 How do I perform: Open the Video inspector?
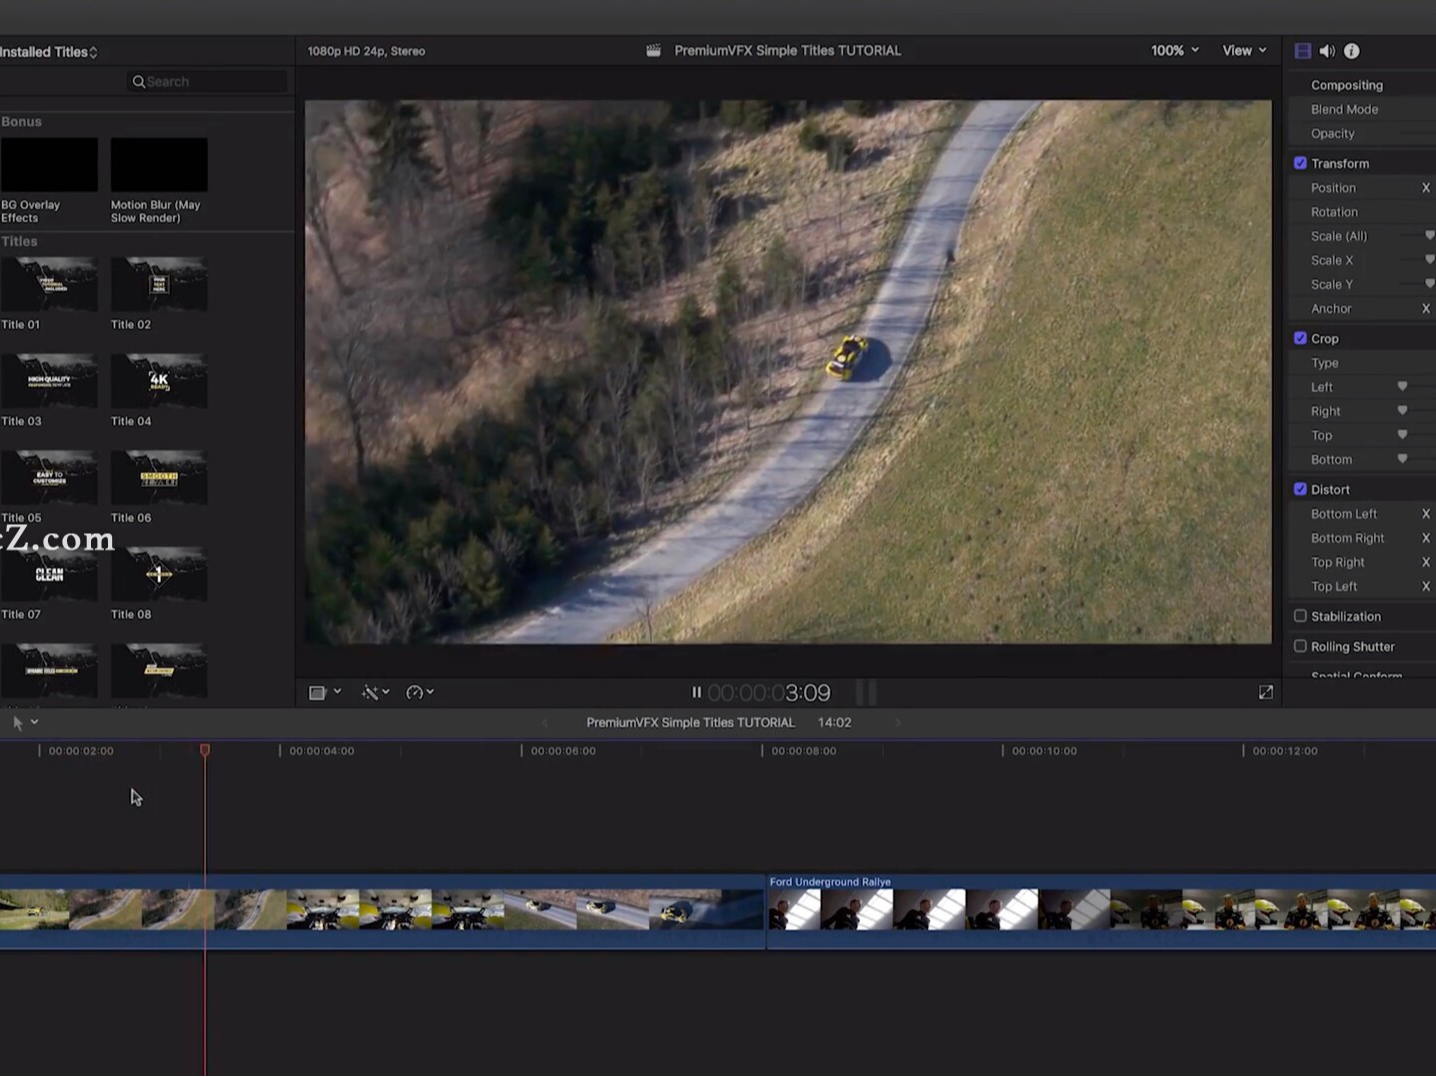tap(1302, 50)
